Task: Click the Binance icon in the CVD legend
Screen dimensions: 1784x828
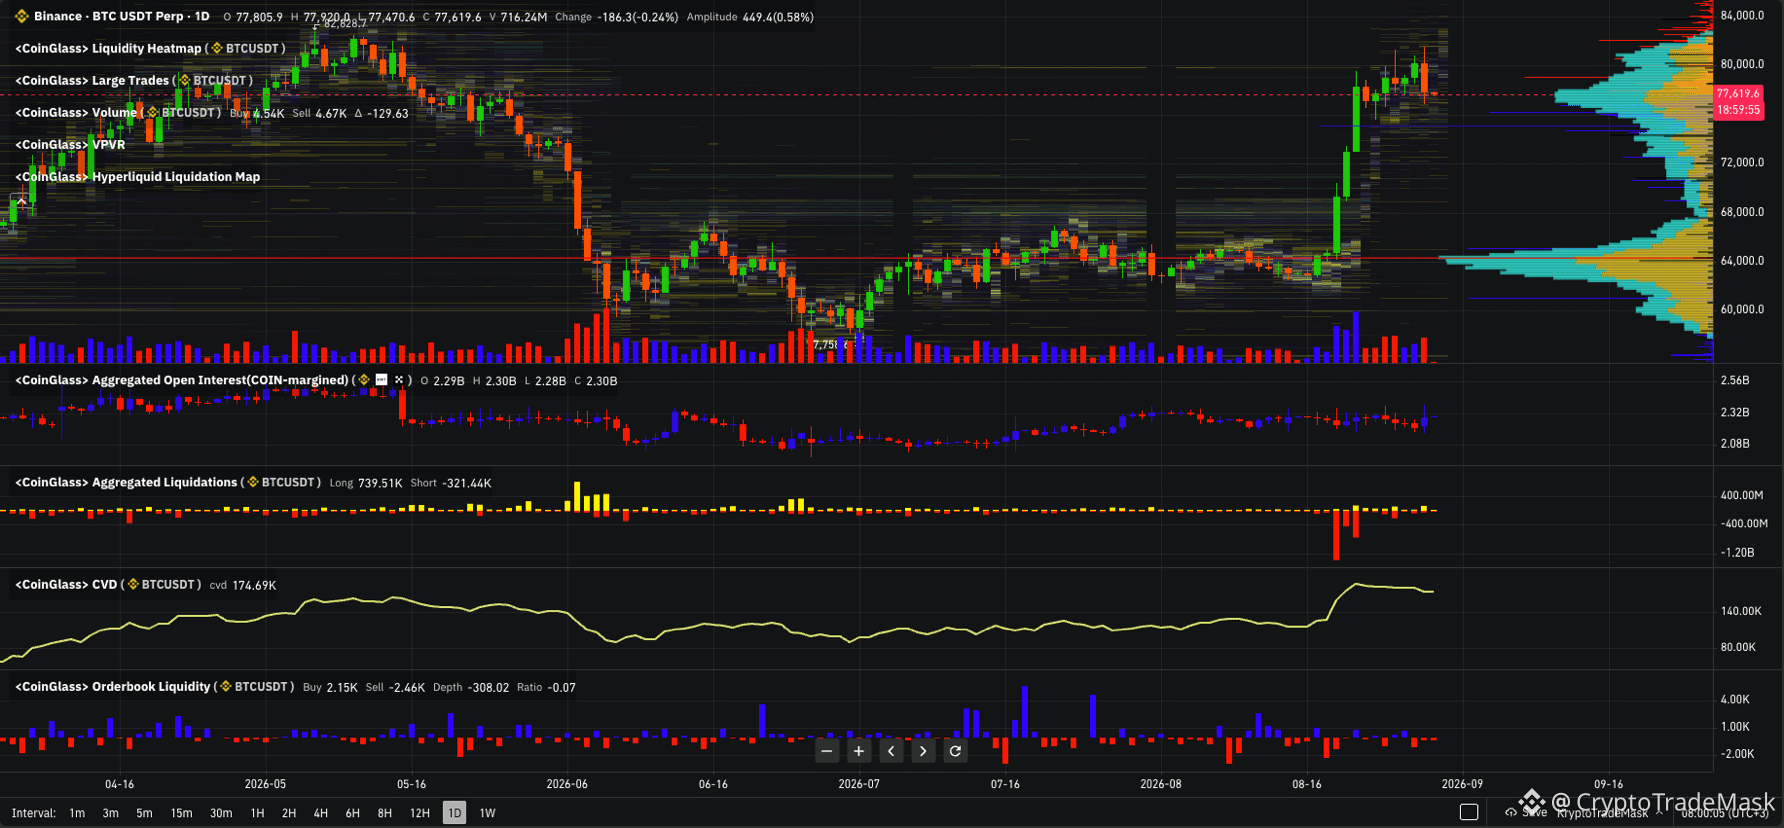Action: 132,584
